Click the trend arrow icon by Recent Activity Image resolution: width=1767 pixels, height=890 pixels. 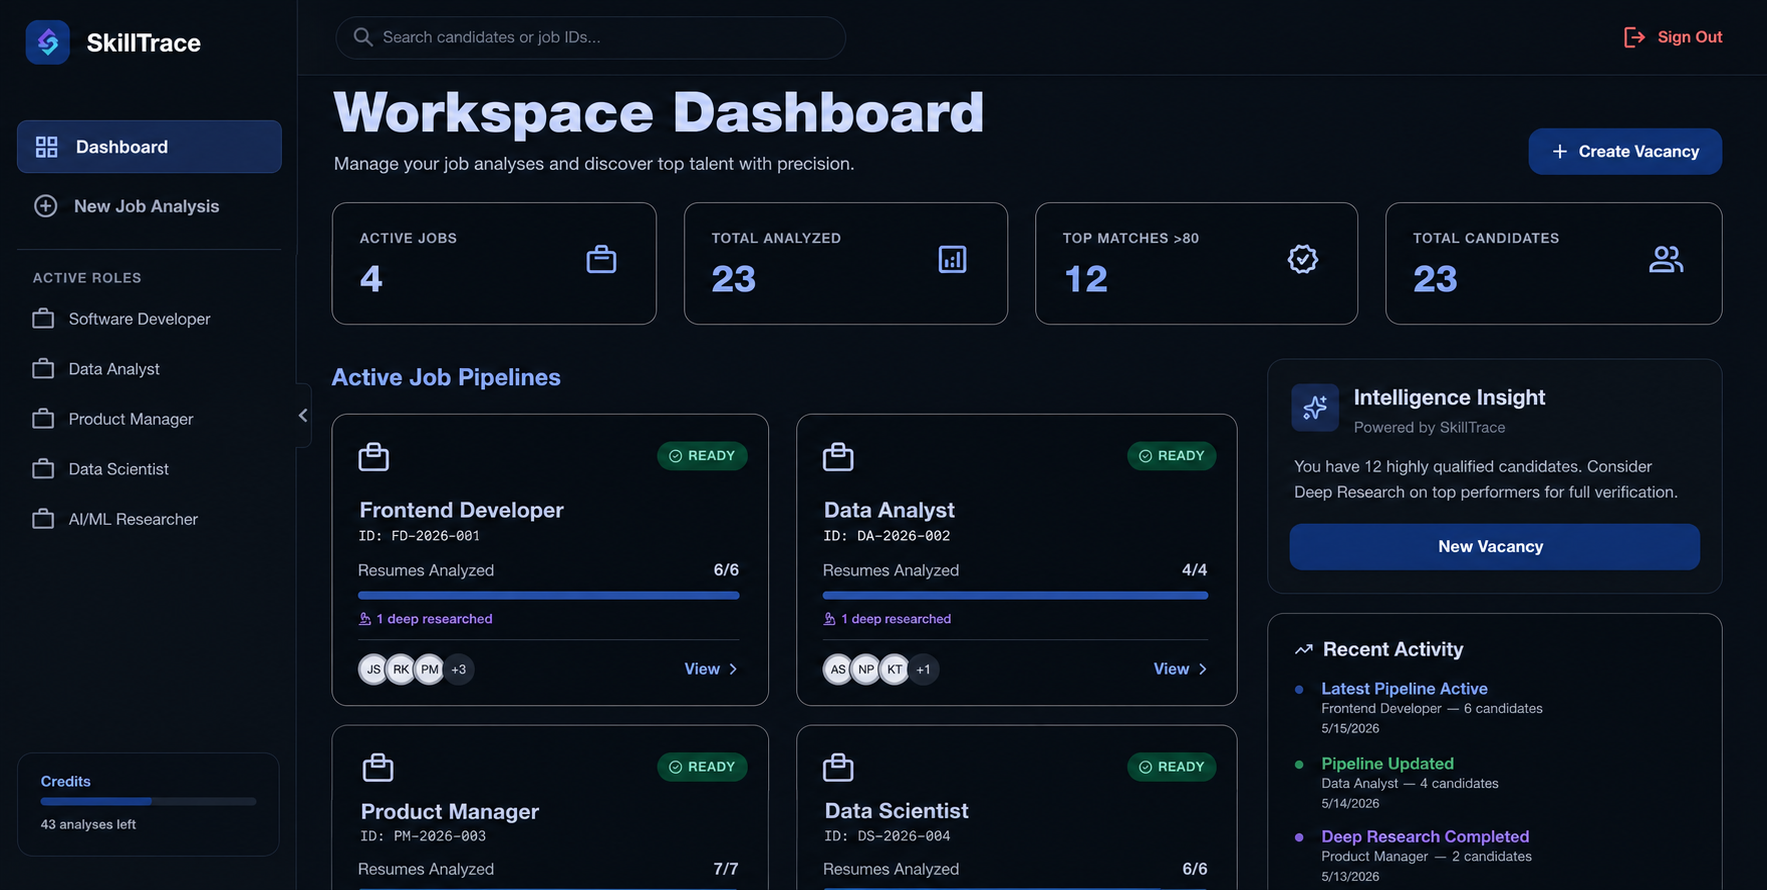pos(1303,650)
